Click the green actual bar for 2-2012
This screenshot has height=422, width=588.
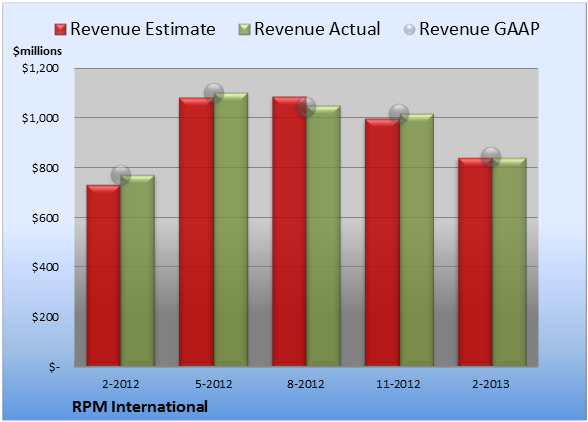(138, 270)
